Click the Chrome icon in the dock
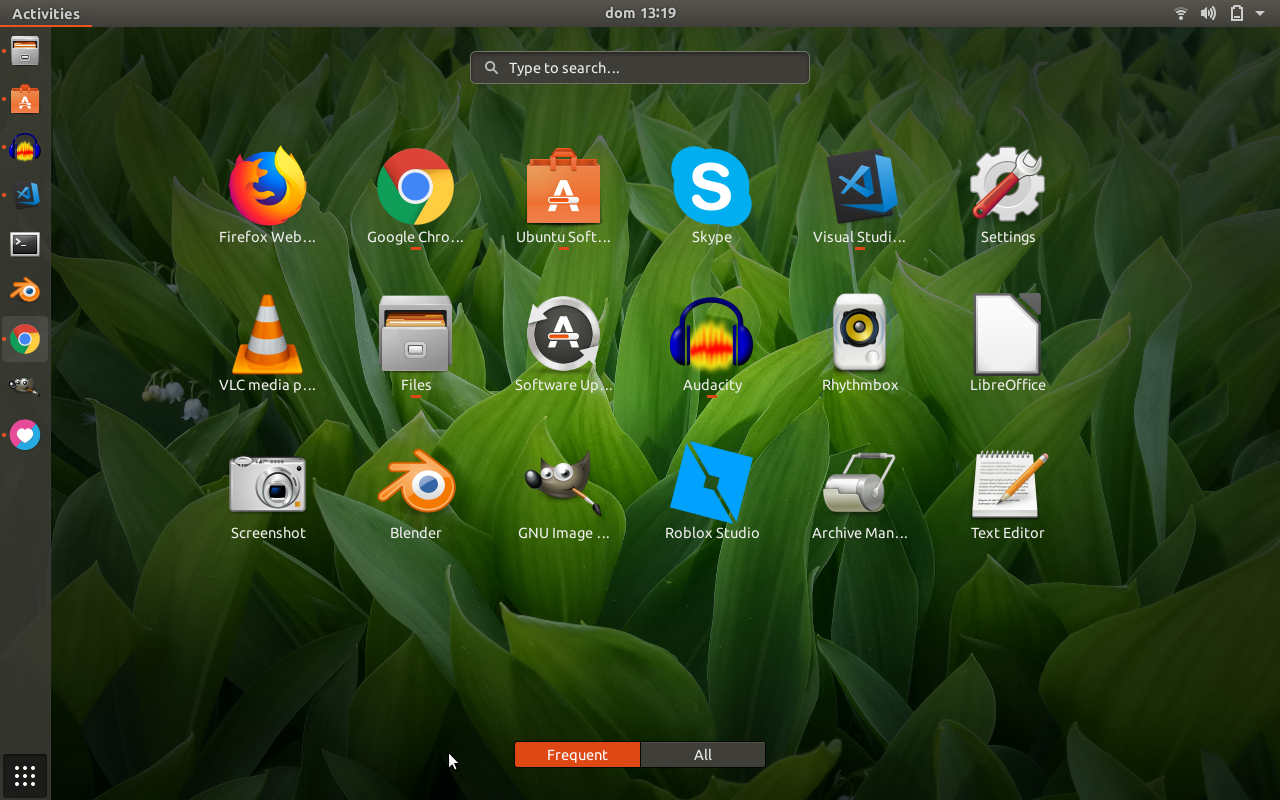The height and width of the screenshot is (800, 1280). (25, 340)
